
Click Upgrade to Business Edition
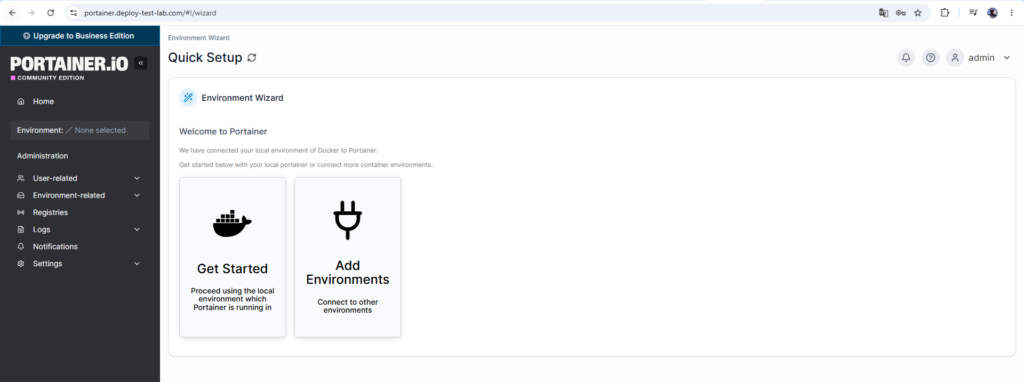(x=79, y=36)
